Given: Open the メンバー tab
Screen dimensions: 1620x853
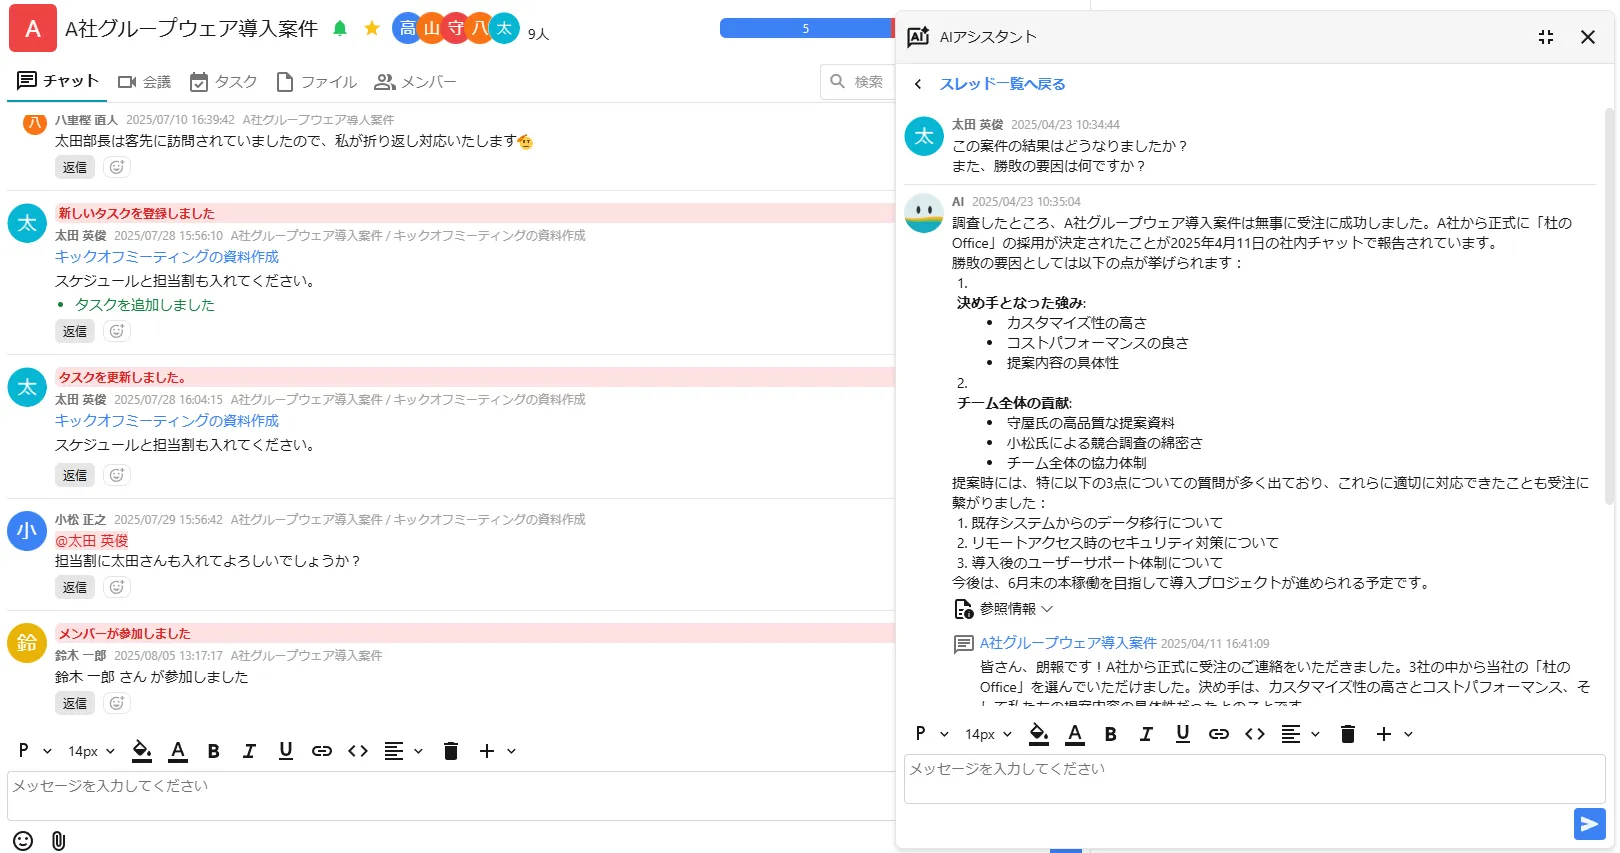Looking at the screenshot, I should [x=415, y=82].
